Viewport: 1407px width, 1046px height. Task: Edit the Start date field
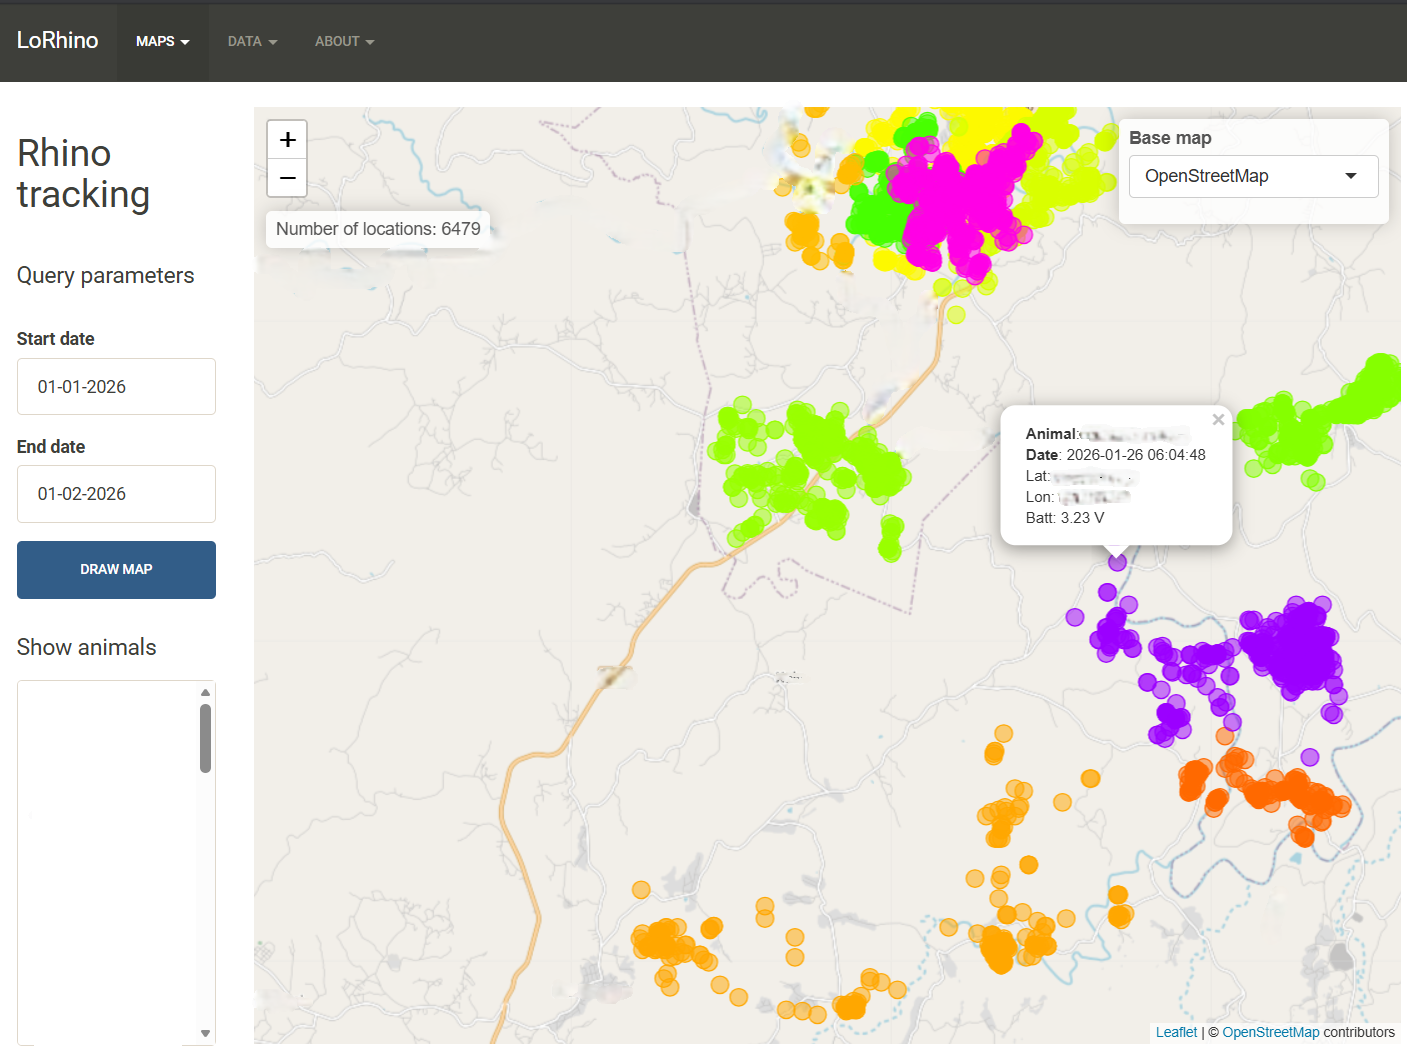click(116, 387)
